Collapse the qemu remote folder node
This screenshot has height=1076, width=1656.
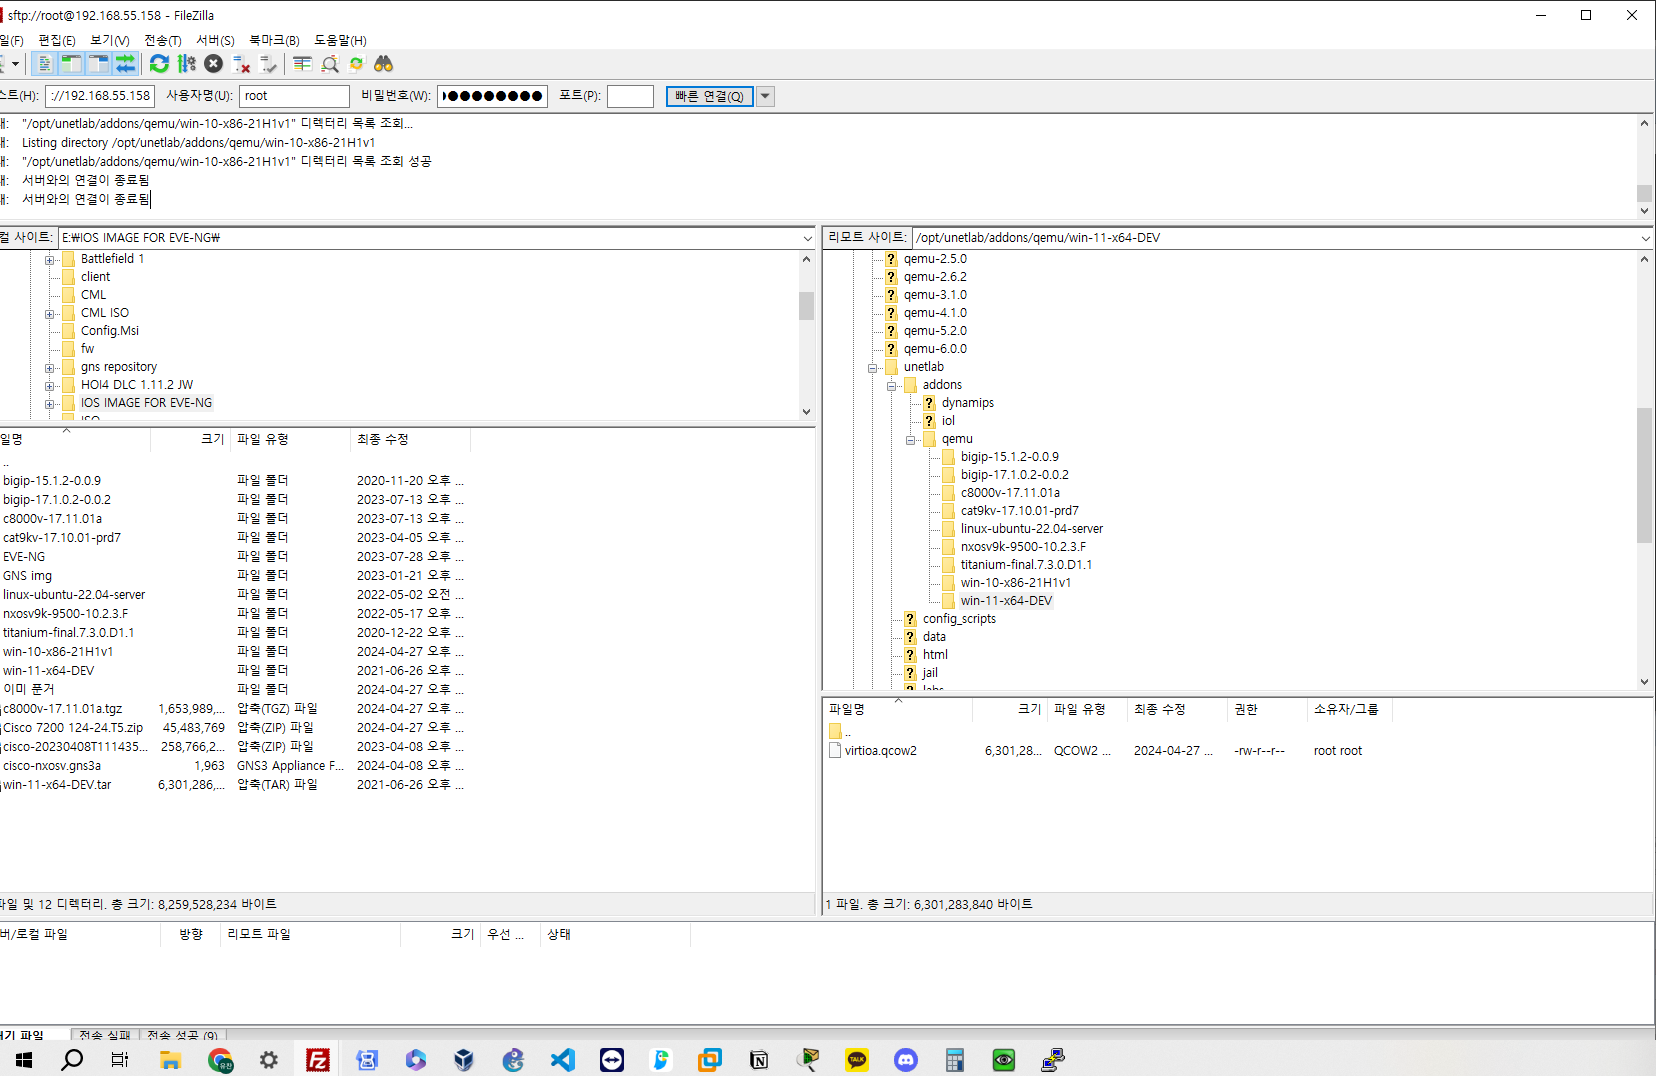[911, 440]
